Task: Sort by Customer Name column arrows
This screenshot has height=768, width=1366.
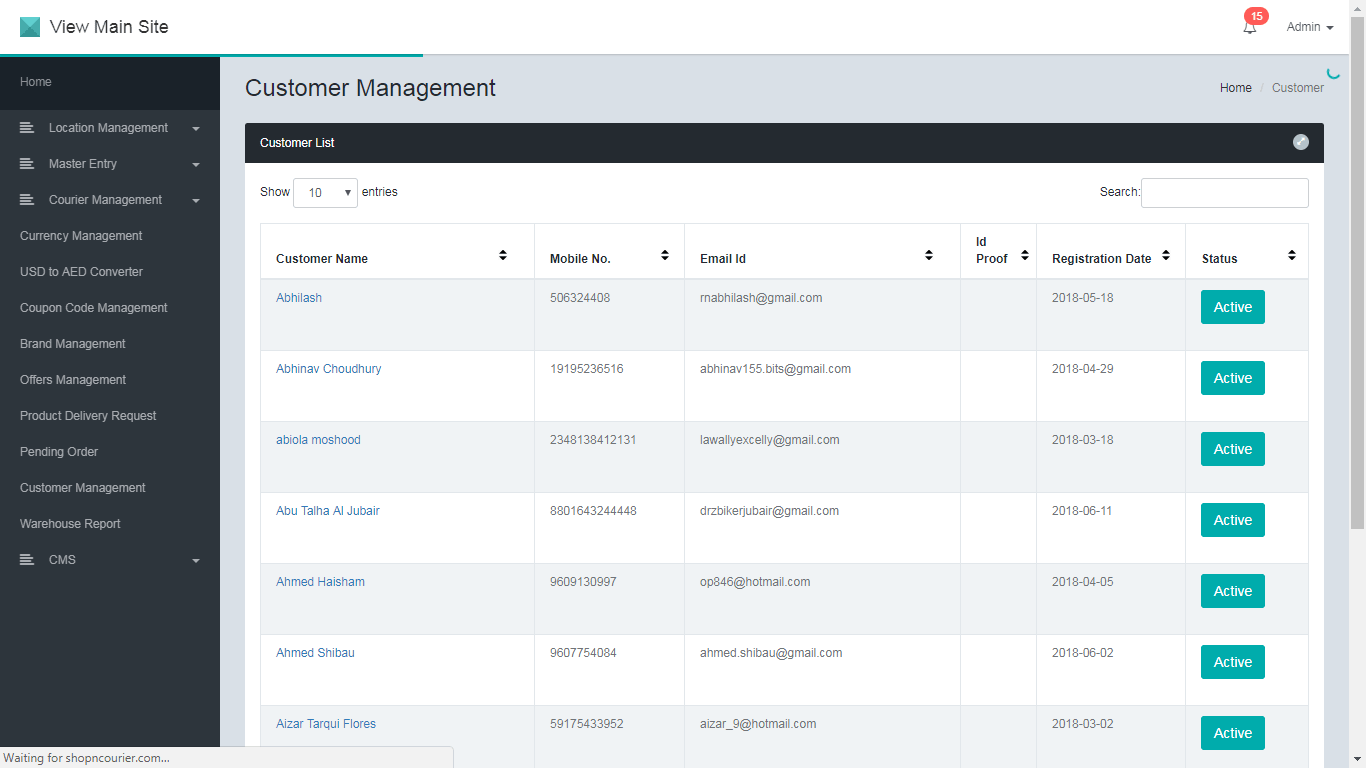Action: tap(503, 256)
